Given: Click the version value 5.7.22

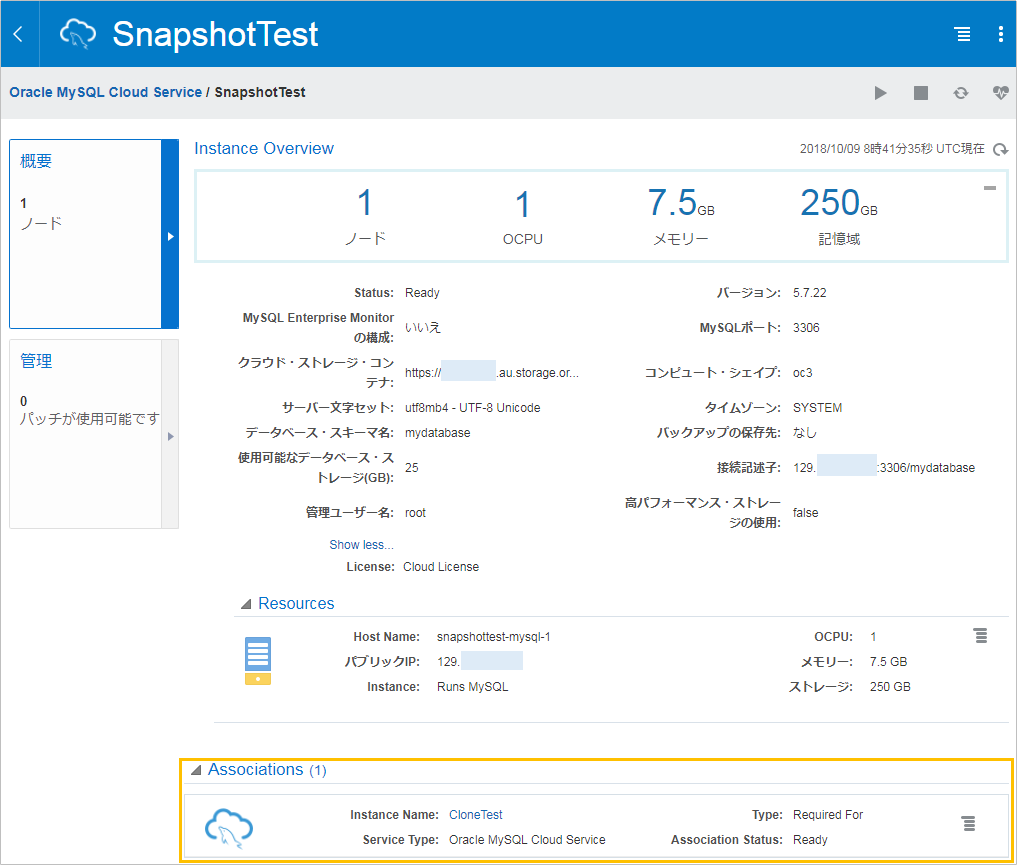Looking at the screenshot, I should point(809,292).
